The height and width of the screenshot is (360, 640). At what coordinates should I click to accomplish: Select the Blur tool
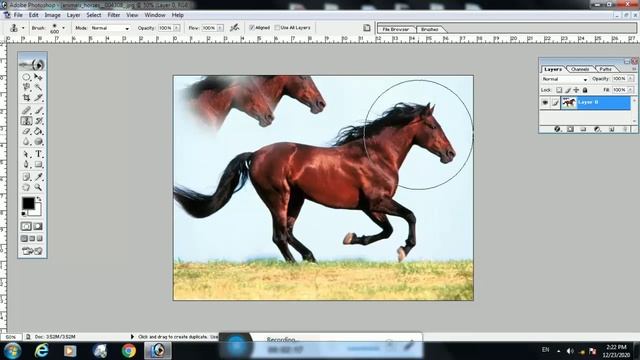coord(26,142)
